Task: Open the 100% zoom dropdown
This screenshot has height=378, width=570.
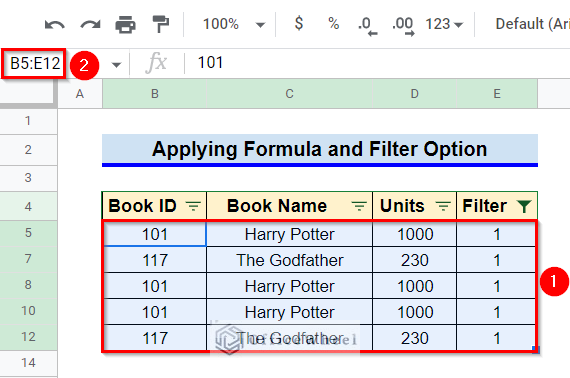Action: tap(234, 24)
